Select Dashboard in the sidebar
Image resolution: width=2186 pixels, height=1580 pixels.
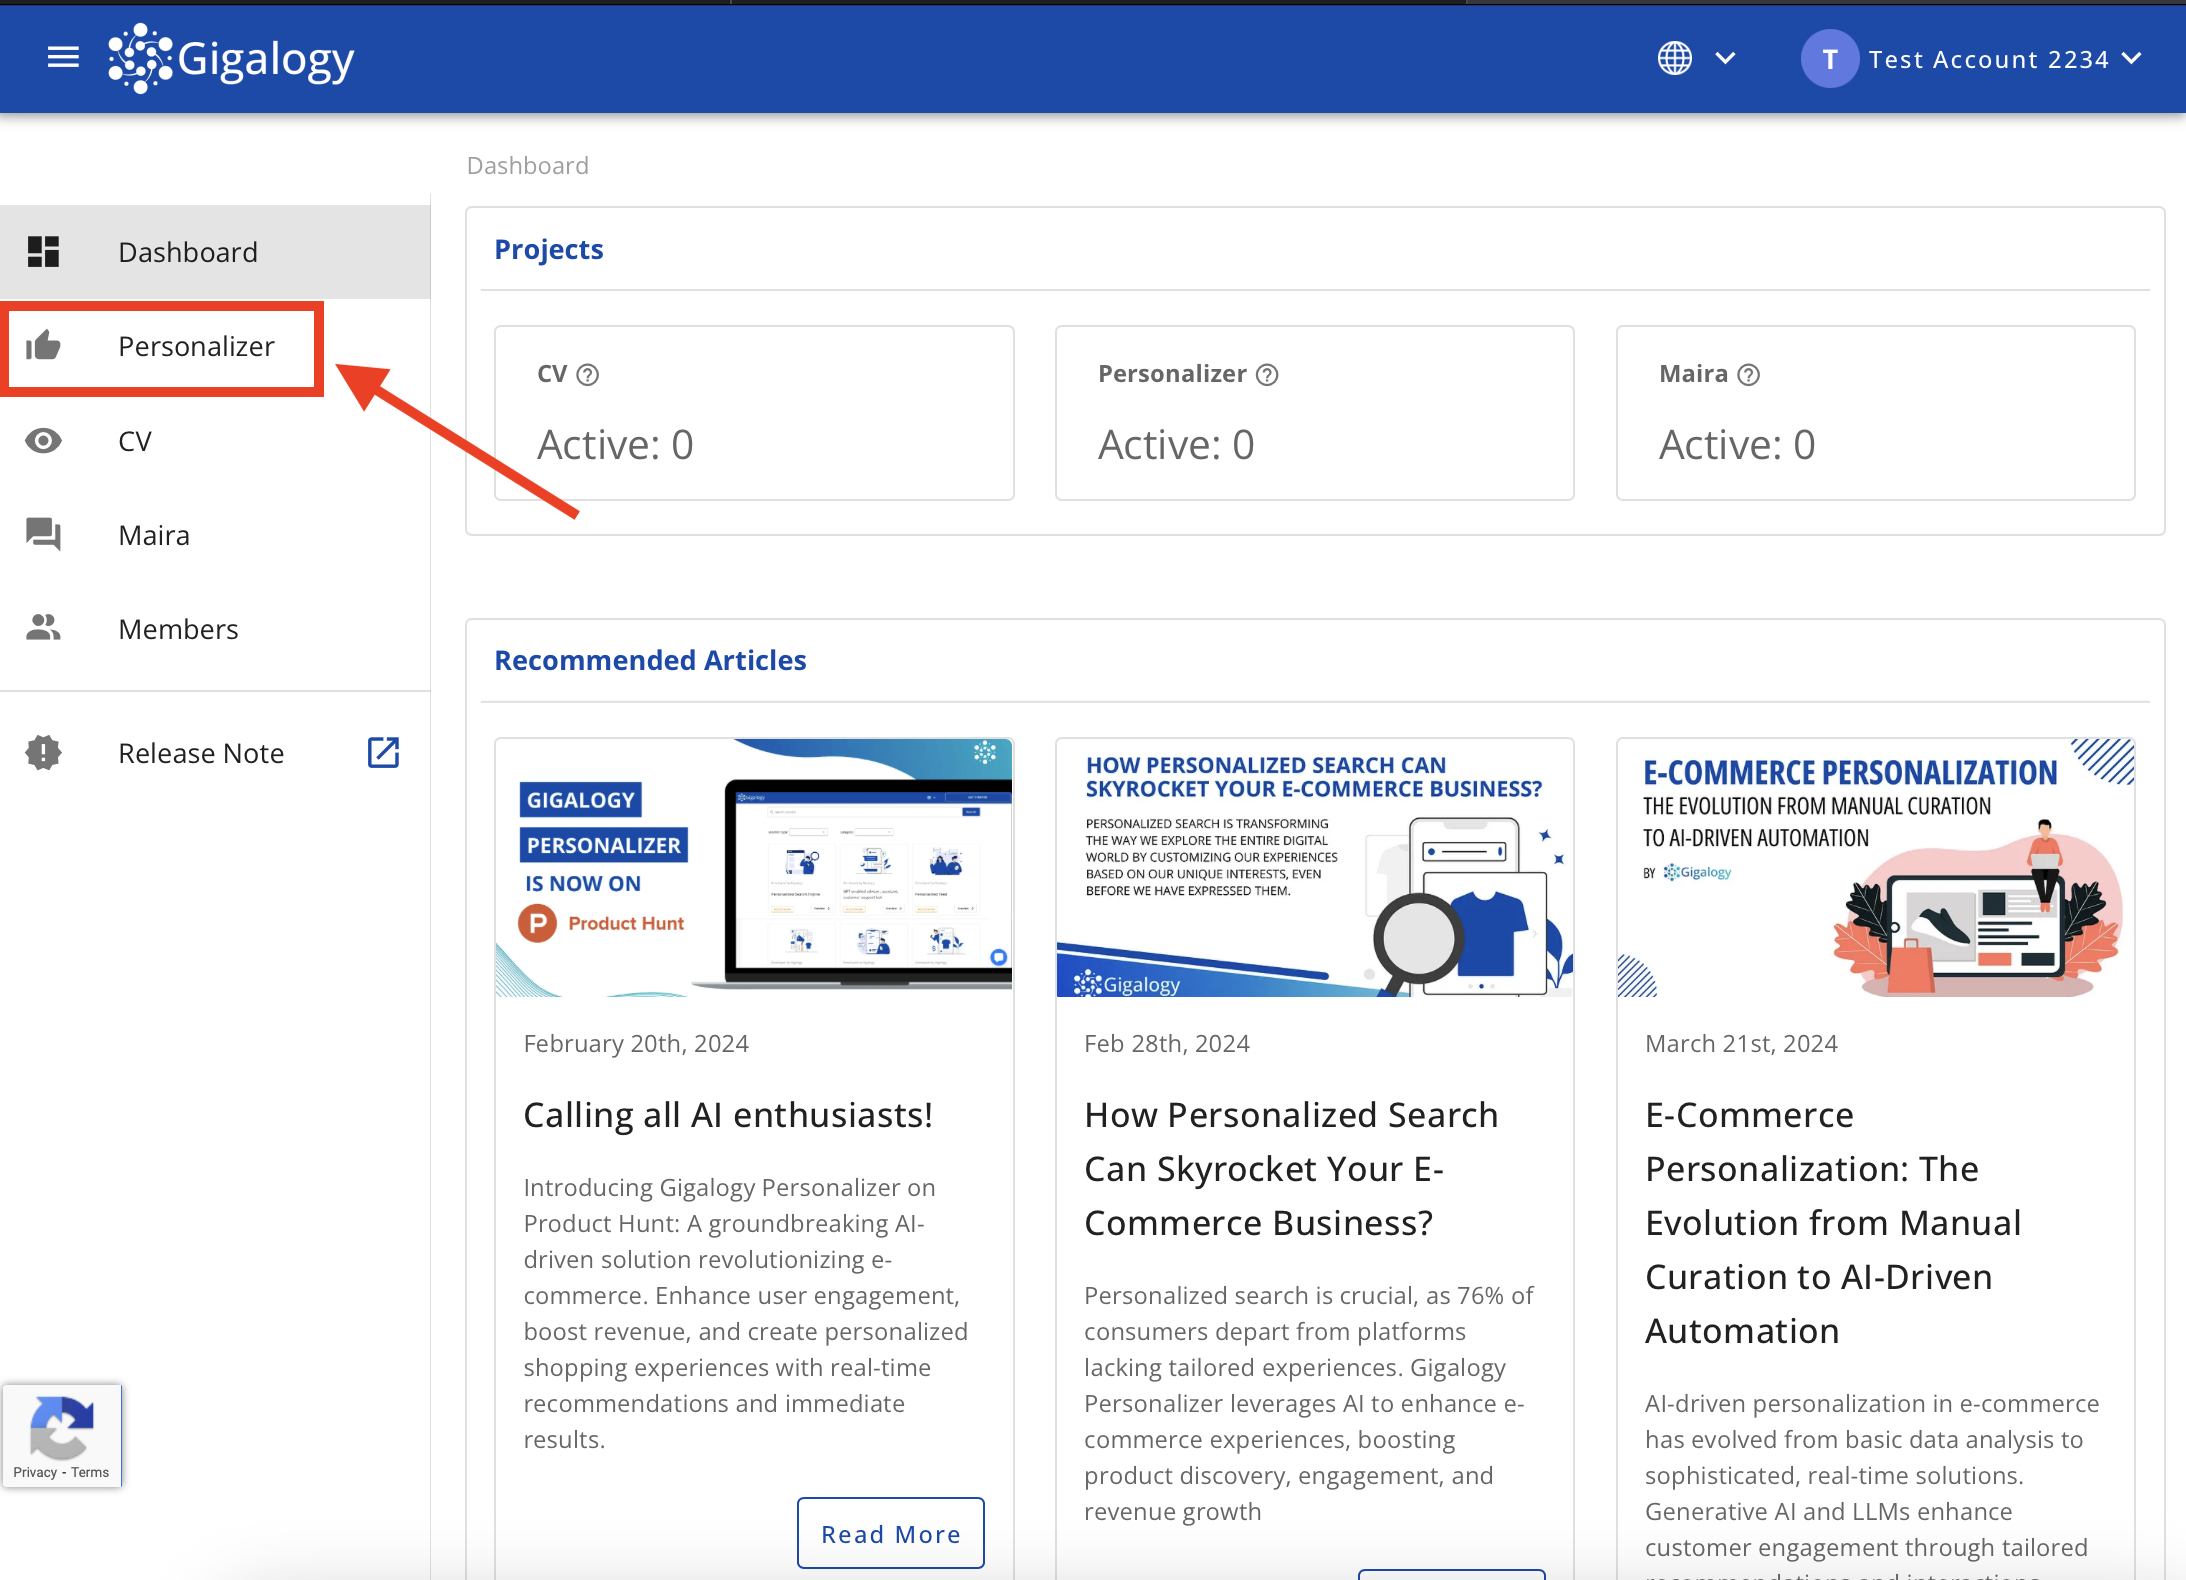[x=188, y=252]
